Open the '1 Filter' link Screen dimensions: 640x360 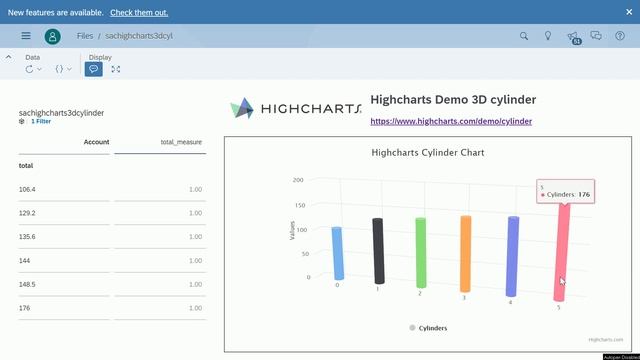coord(41,121)
